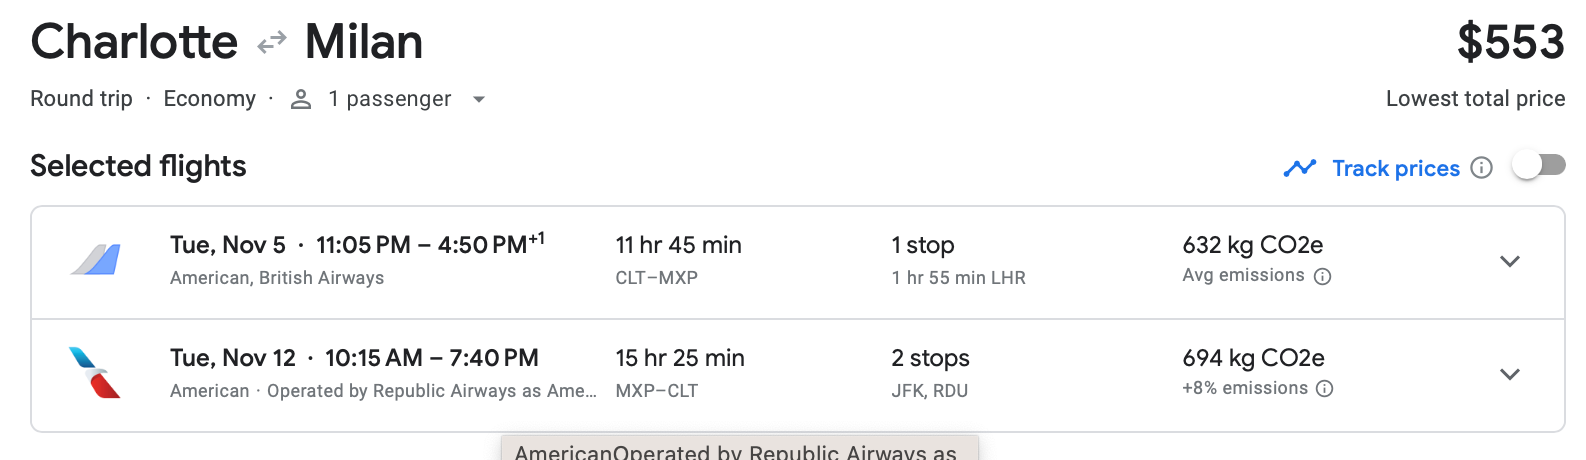
Task: Click the Track prices info icon
Action: pos(1482,168)
